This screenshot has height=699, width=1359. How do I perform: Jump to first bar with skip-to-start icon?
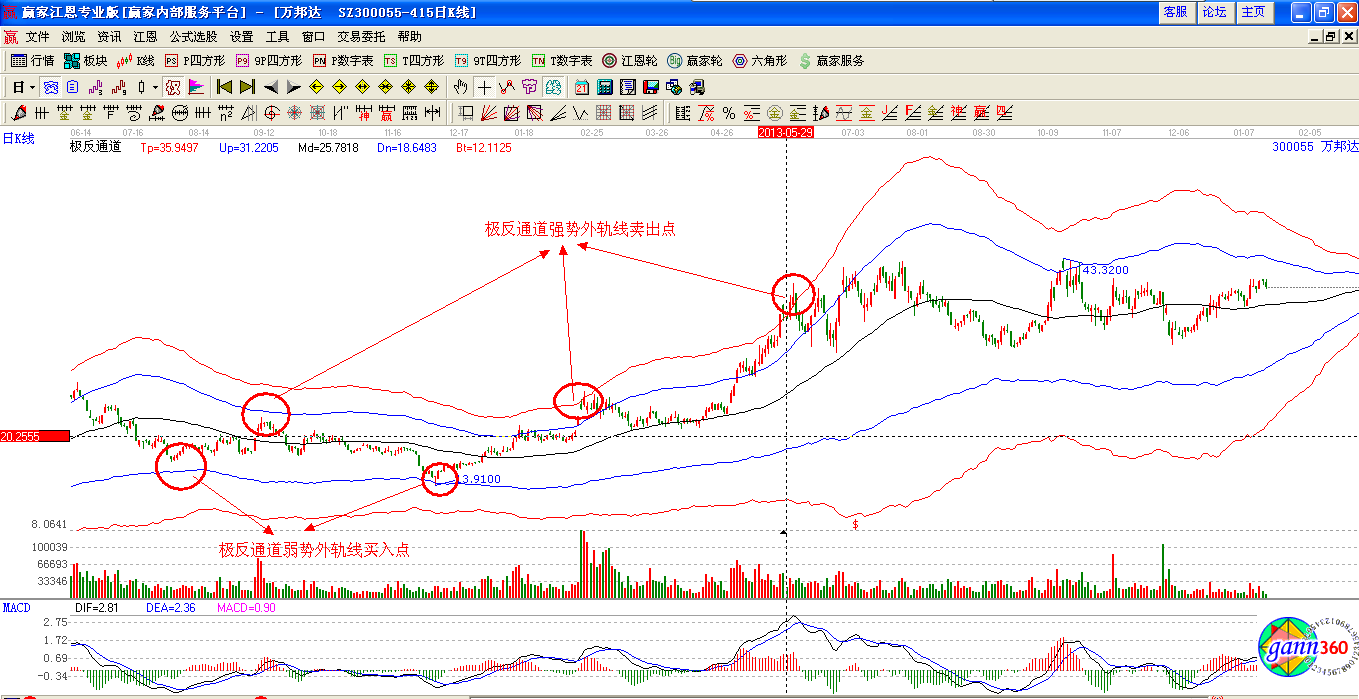coord(224,87)
